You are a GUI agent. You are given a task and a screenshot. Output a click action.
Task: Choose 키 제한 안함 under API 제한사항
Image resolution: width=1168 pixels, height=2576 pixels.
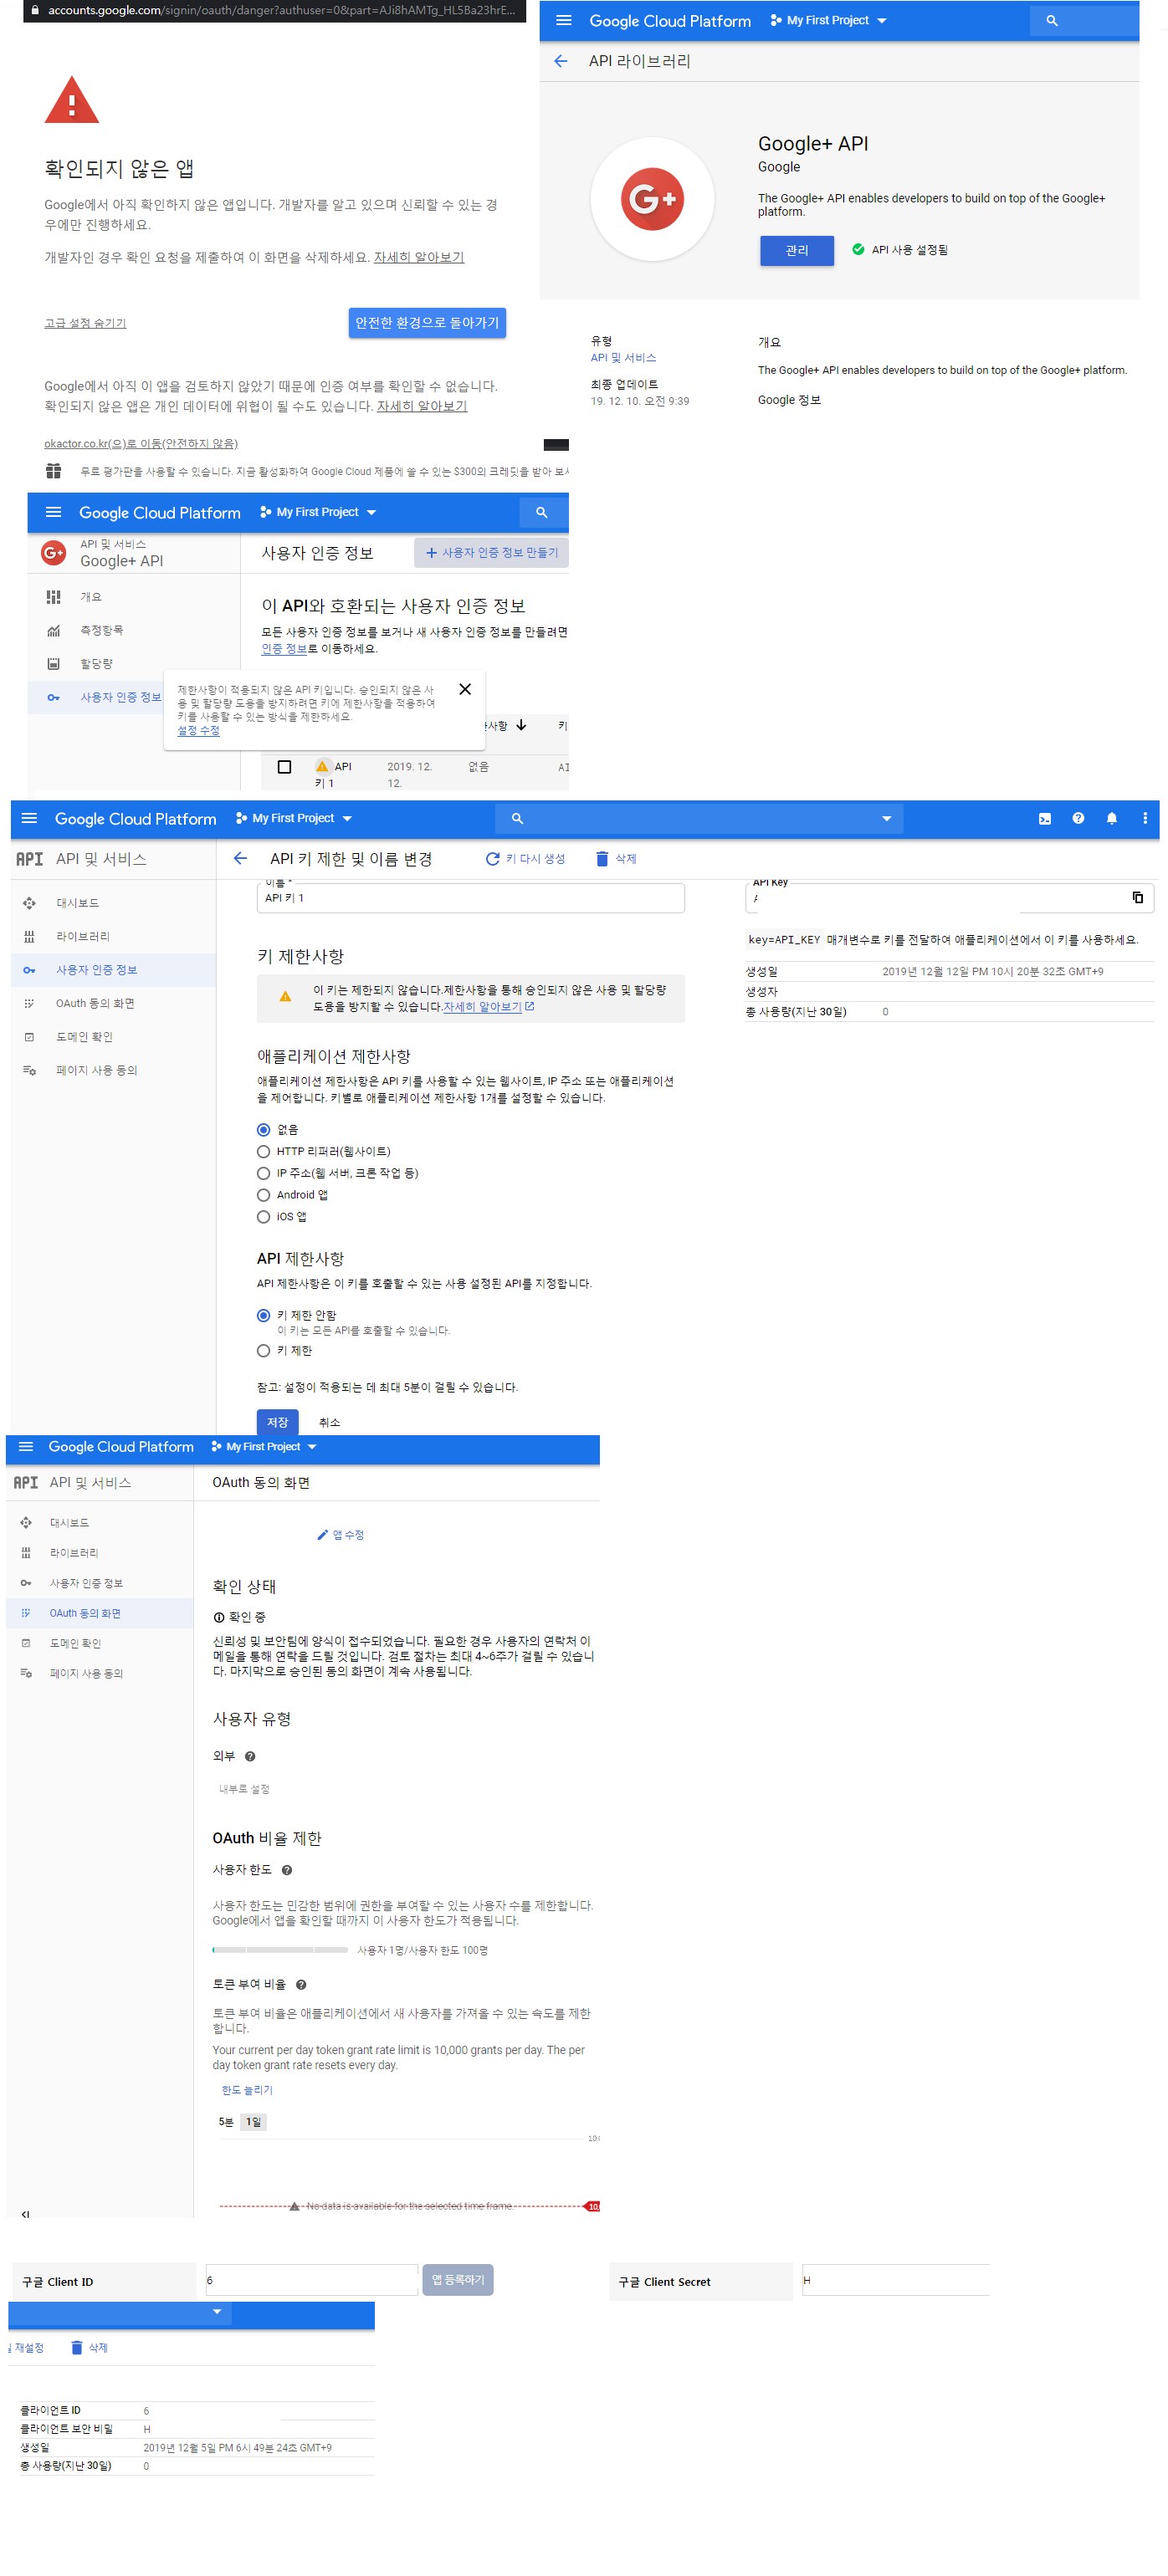click(x=264, y=1316)
